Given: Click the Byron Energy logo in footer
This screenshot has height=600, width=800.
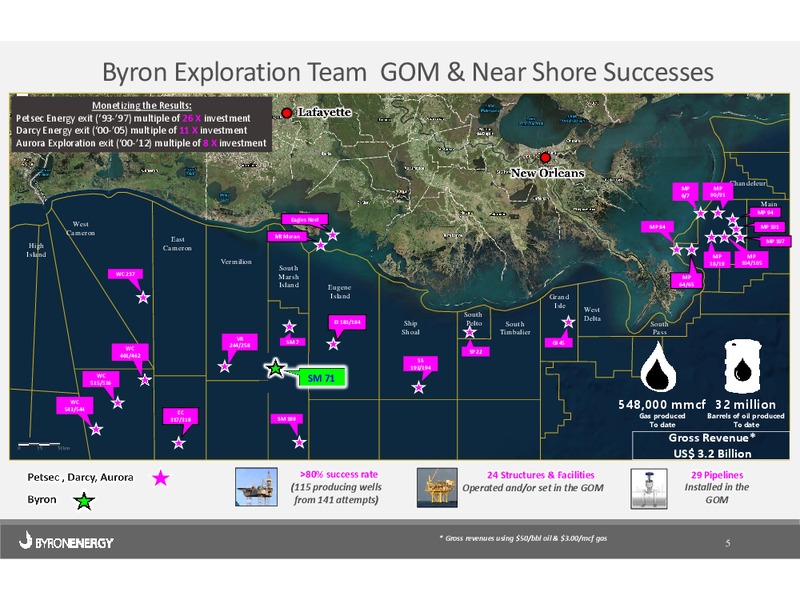Looking at the screenshot, I should [66, 540].
